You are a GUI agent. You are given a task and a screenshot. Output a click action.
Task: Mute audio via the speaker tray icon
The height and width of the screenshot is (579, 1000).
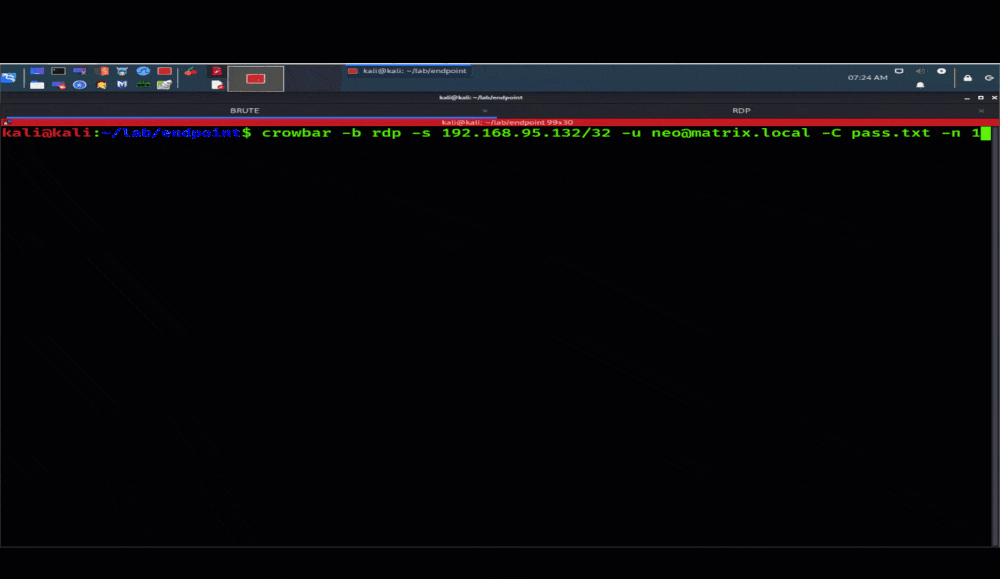(x=921, y=71)
